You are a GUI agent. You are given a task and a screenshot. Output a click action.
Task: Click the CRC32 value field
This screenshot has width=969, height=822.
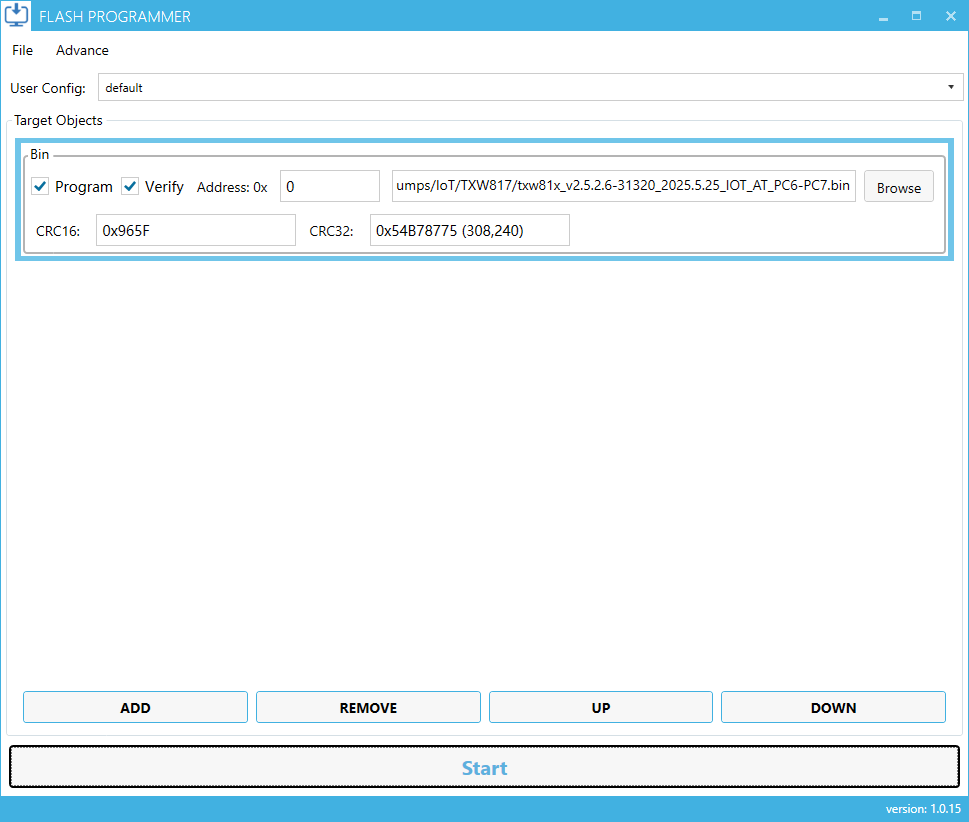click(470, 231)
